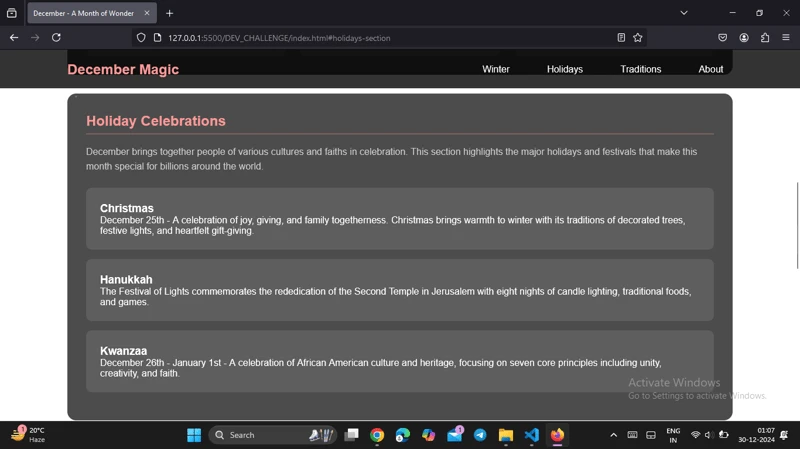Bookmark this page with the star icon

638,38
